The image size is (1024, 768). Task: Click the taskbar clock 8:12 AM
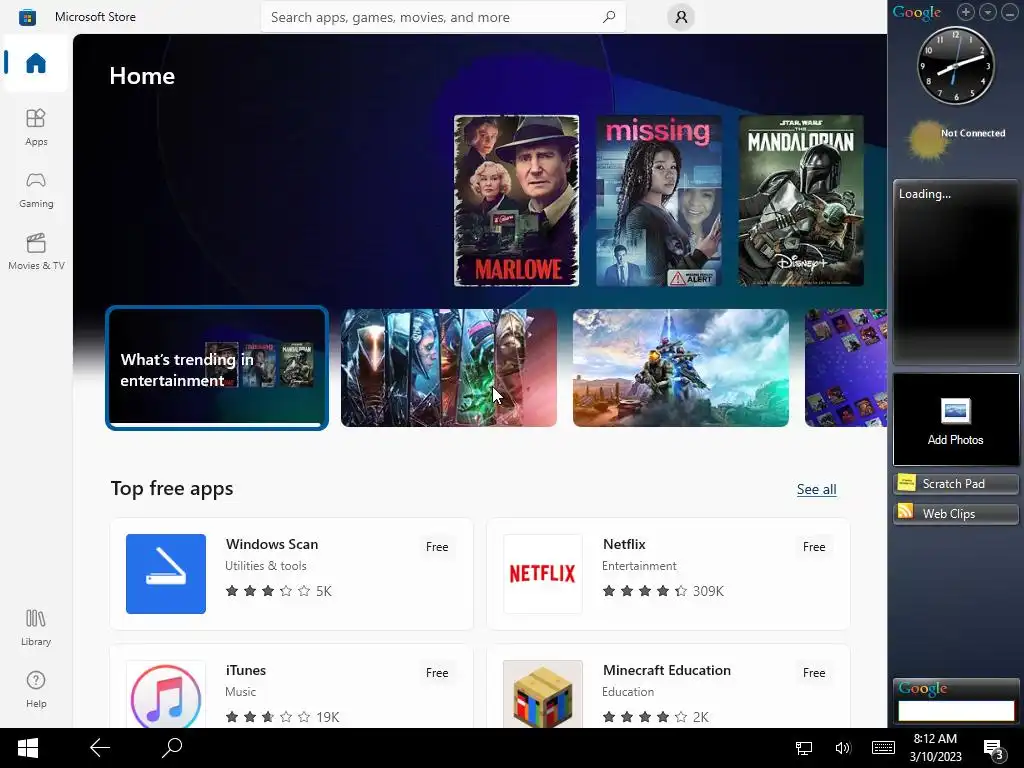point(935,739)
